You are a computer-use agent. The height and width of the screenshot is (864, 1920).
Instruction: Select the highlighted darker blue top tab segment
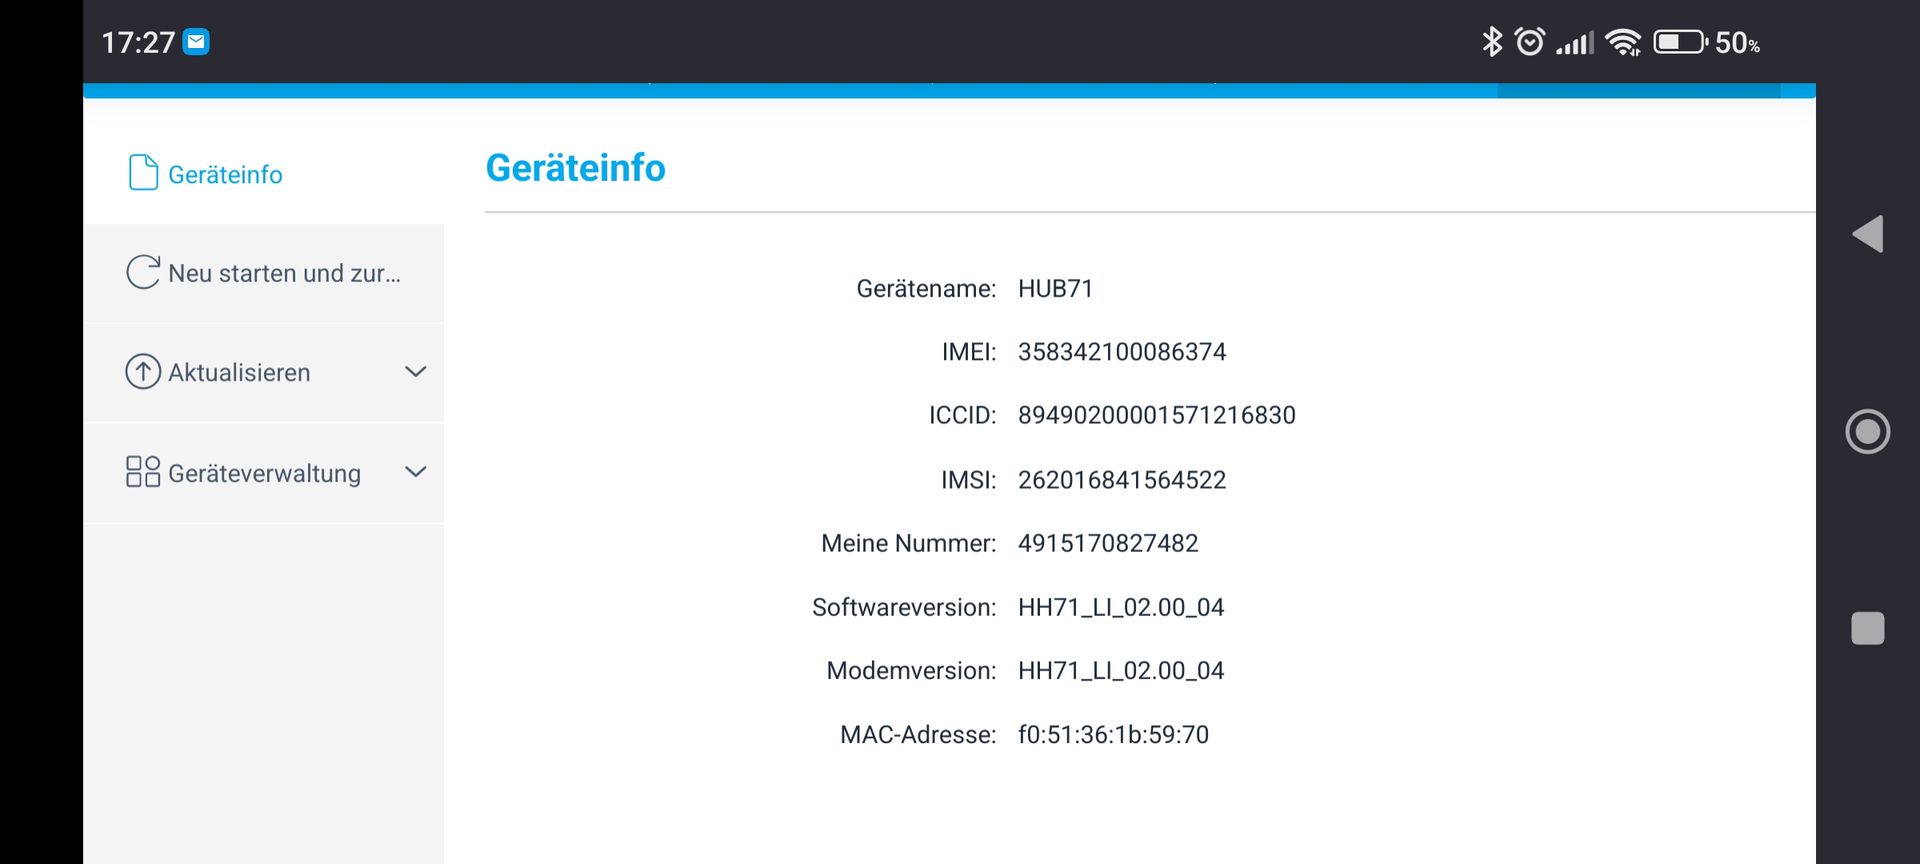(1638, 91)
